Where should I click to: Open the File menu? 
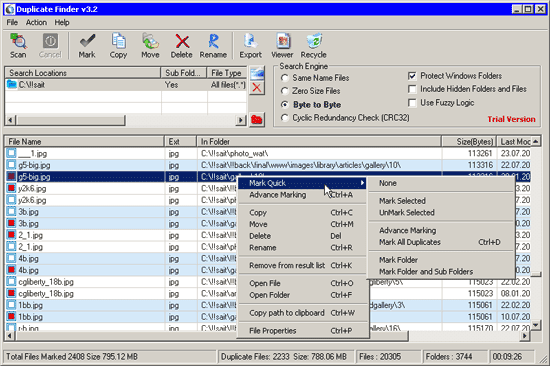point(12,22)
